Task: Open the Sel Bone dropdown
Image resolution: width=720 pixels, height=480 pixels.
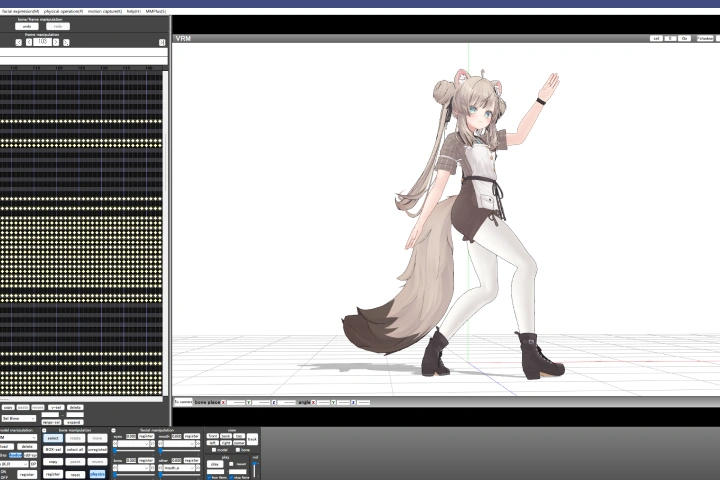Action: [x=19, y=418]
